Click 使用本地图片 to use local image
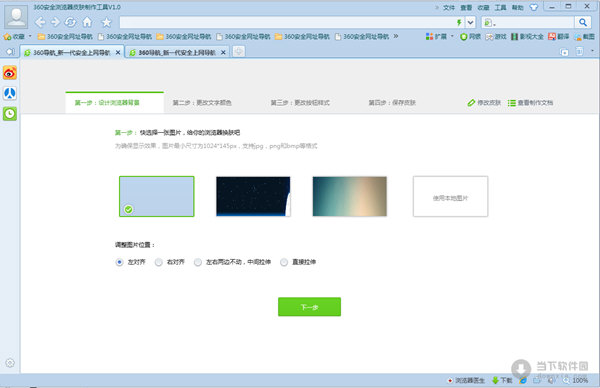 450,196
